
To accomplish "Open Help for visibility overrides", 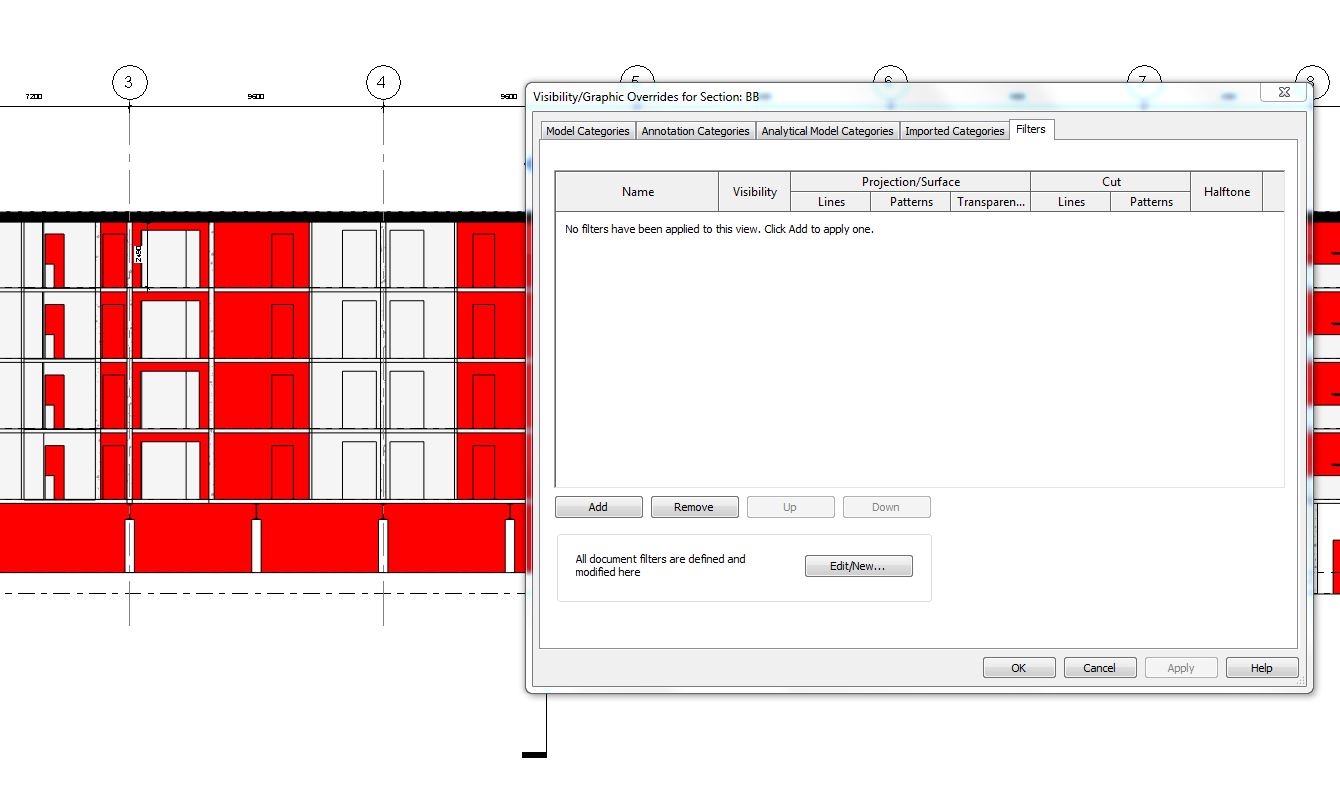I will coord(1262,668).
